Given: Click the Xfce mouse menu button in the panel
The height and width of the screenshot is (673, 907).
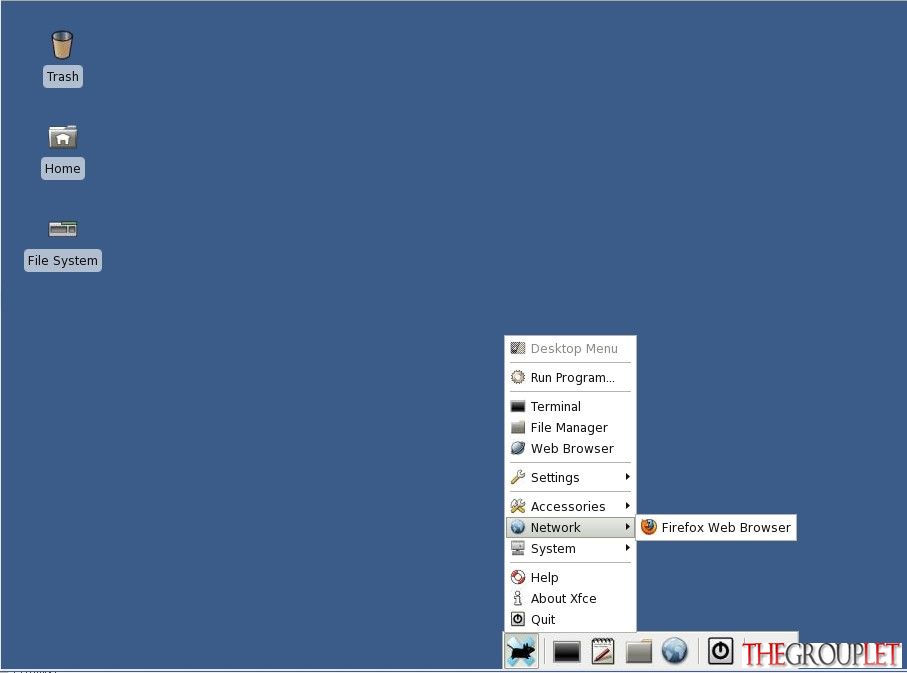Looking at the screenshot, I should point(521,652).
